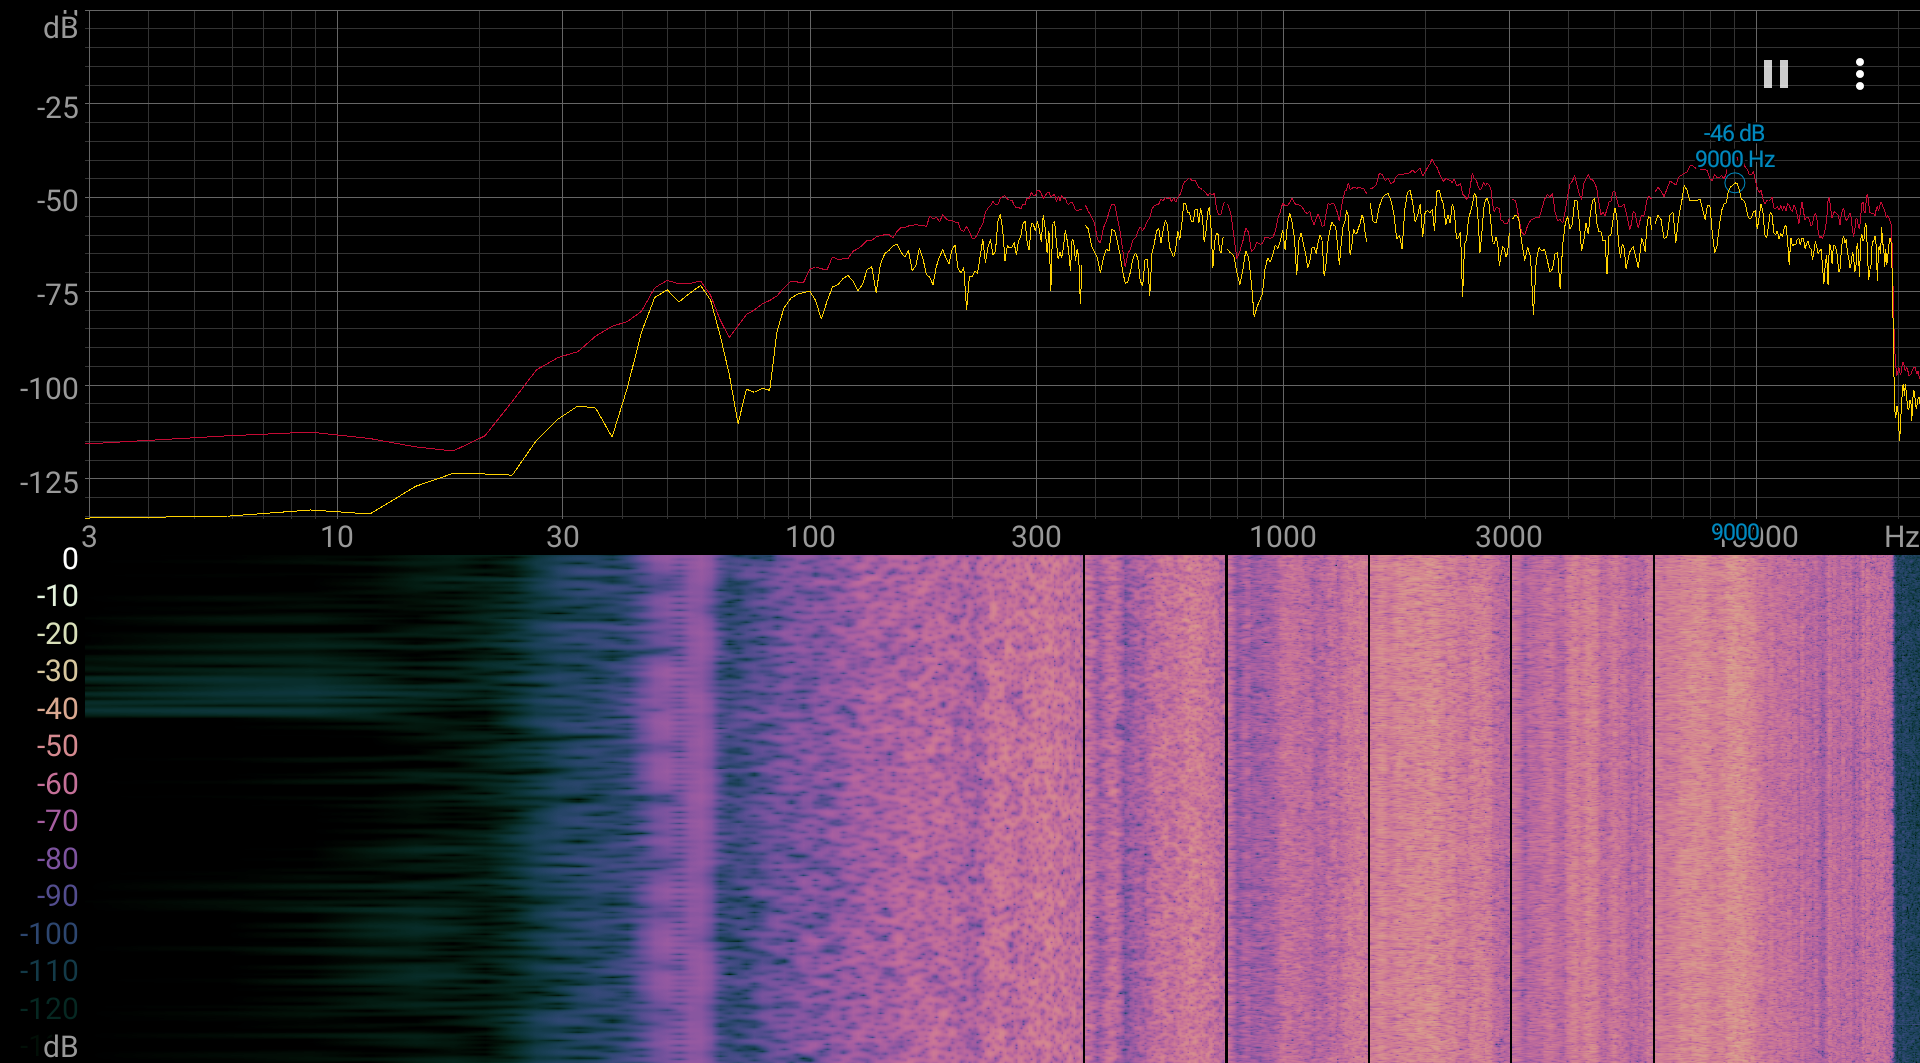Click the '-100' dB spectrum axis label

click(49, 389)
